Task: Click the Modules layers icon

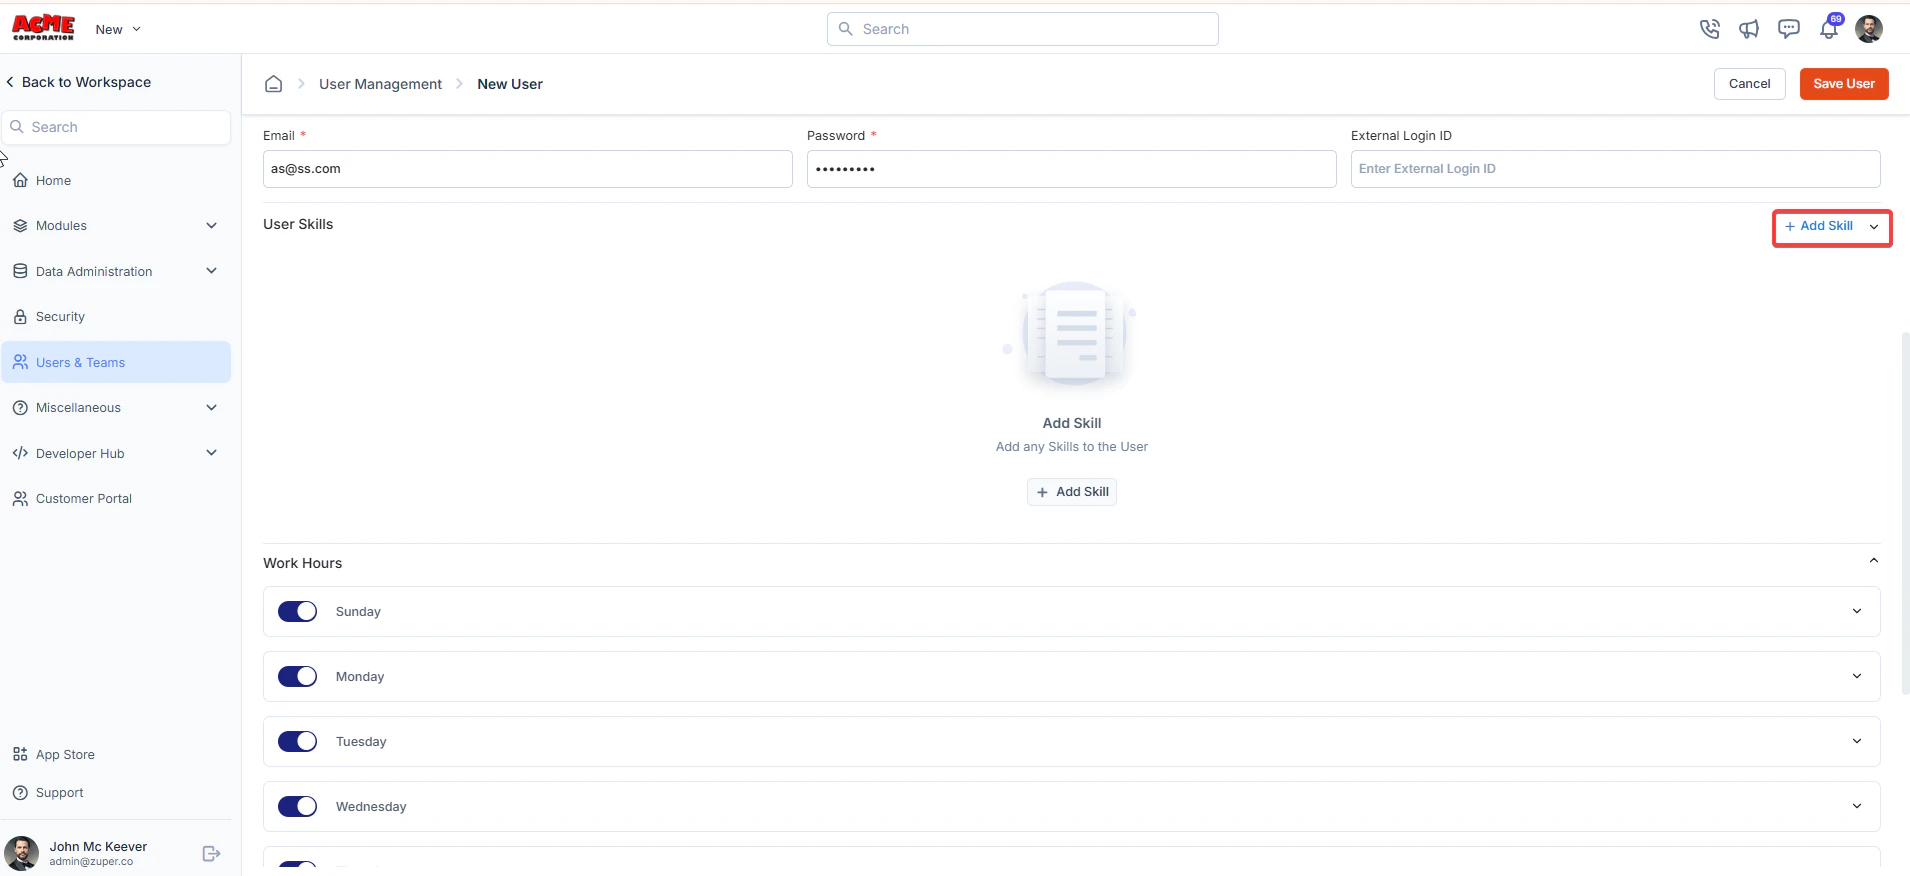Action: coord(20,225)
